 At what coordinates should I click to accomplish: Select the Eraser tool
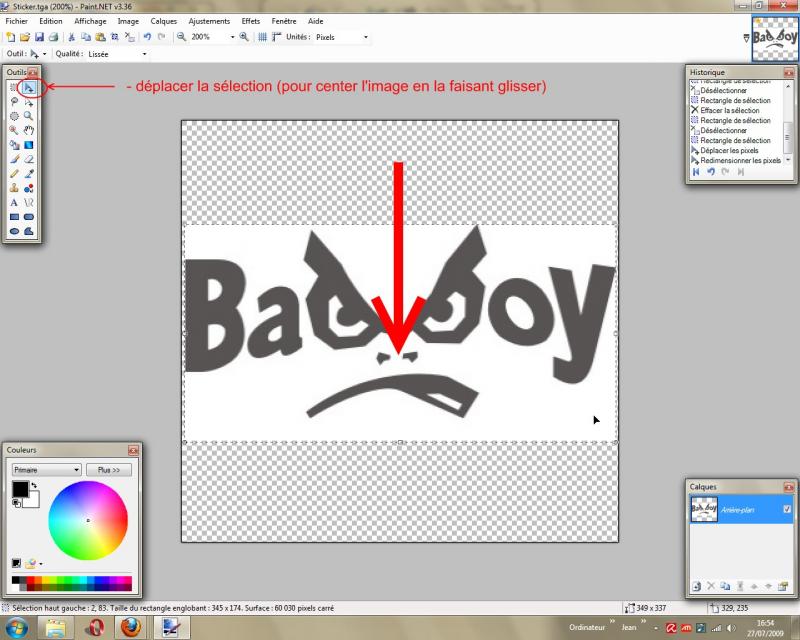(29, 159)
